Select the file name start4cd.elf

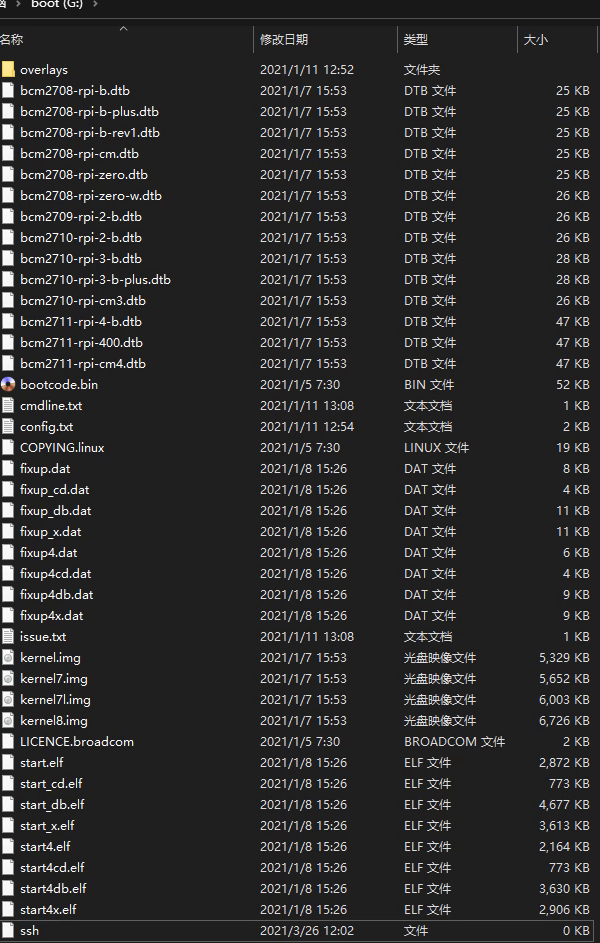52,868
